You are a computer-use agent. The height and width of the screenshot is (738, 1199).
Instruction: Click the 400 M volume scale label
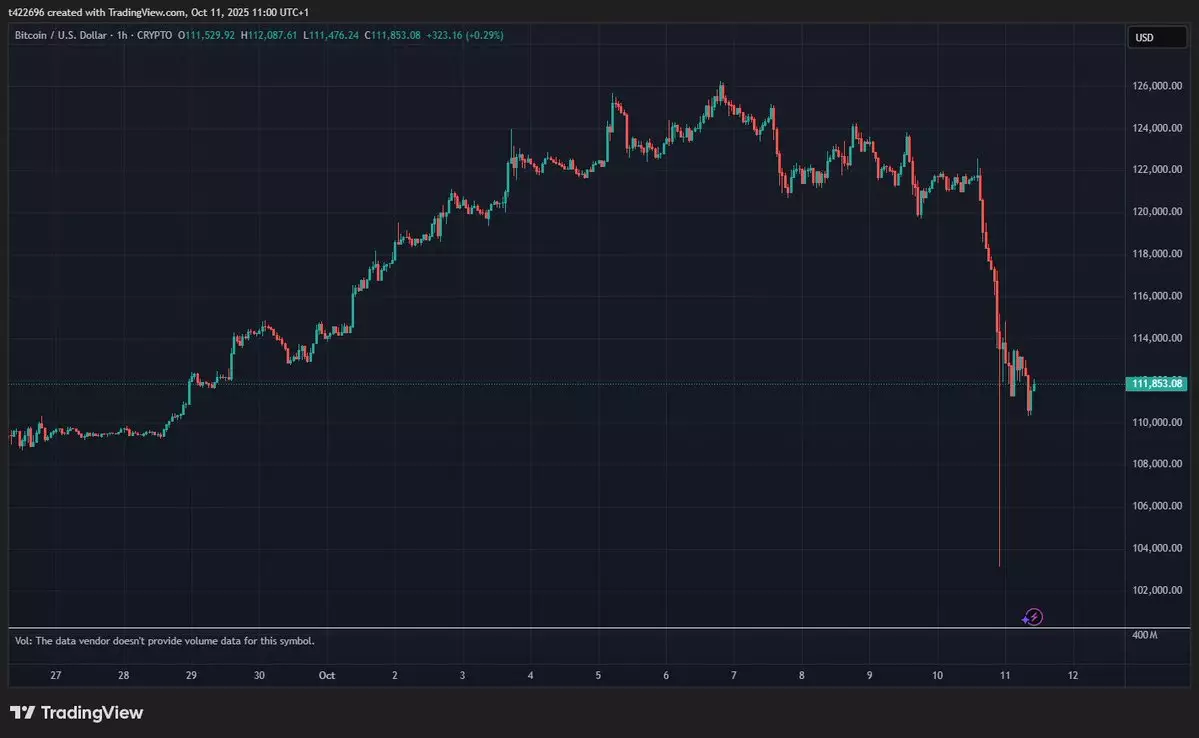[1145, 636]
